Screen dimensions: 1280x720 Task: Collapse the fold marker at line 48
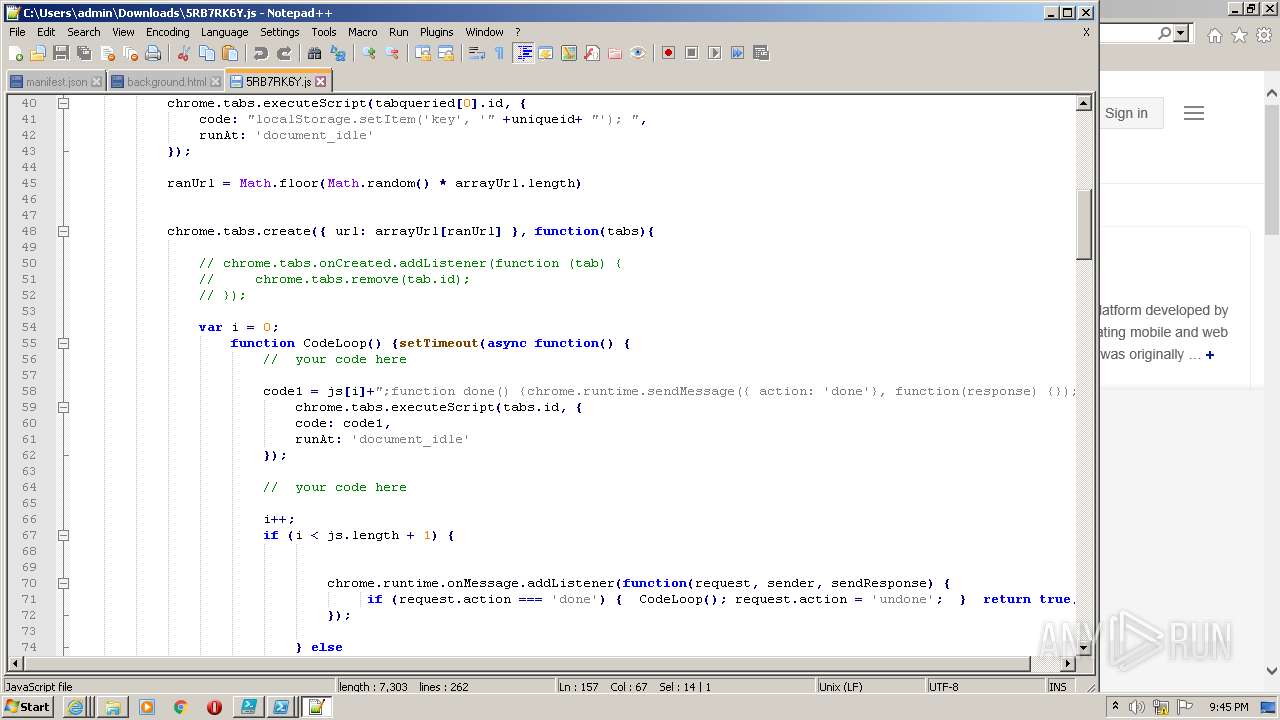pyautogui.click(x=63, y=231)
